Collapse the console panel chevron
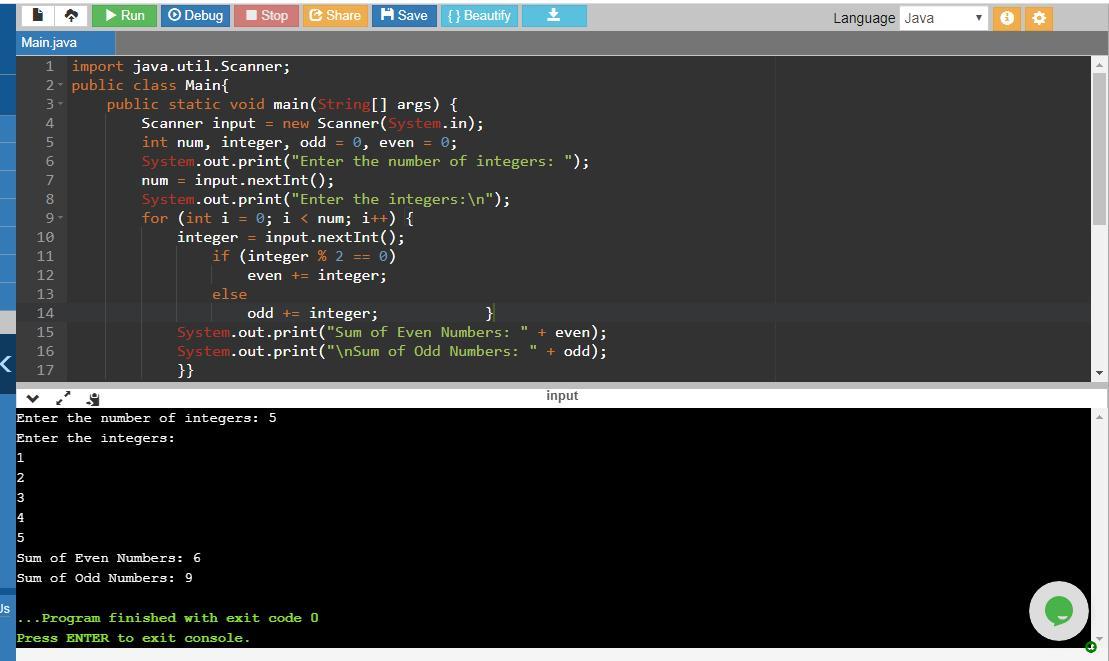The height and width of the screenshot is (661, 1109). (32, 398)
